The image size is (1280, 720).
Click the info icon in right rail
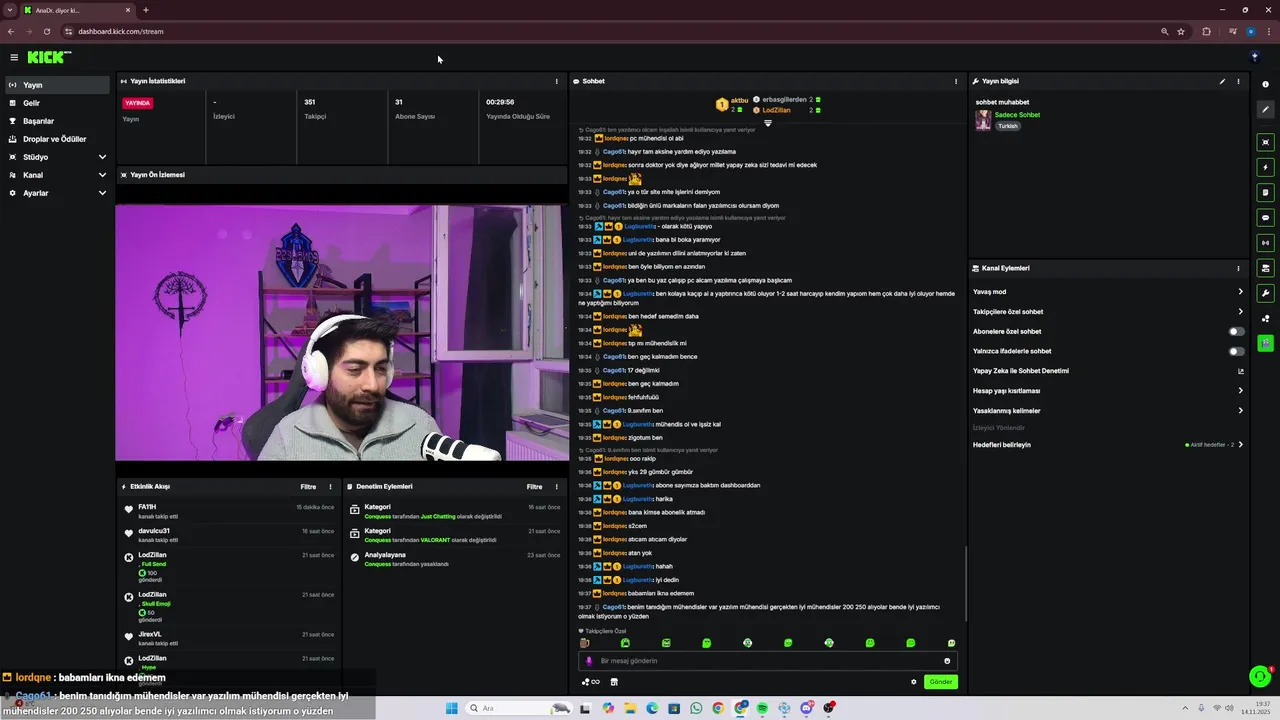pyautogui.click(x=1266, y=84)
